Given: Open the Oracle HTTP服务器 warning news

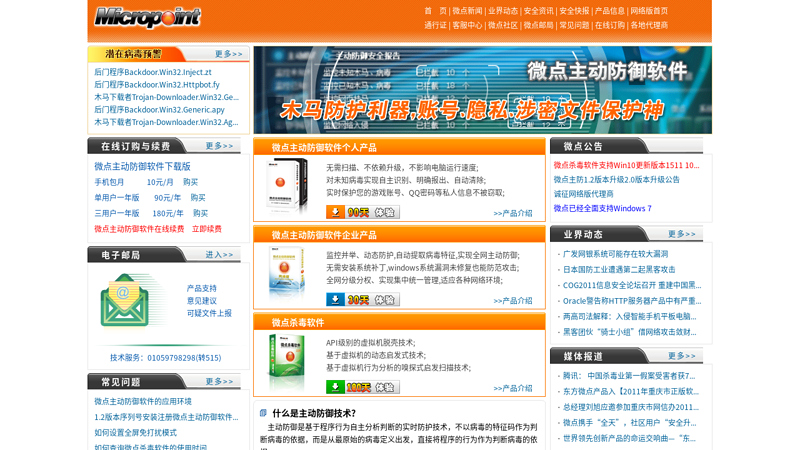Looking at the screenshot, I should pos(632,301).
